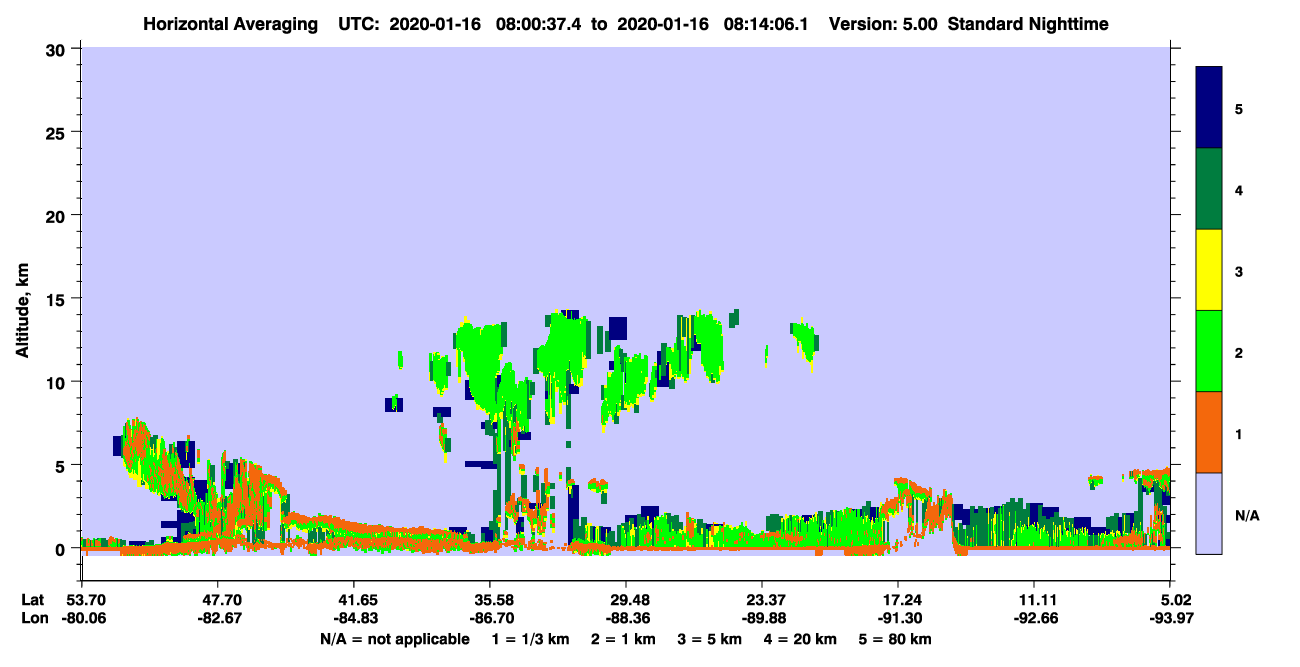Click the lavender N/A colorbar segment

[1209, 513]
